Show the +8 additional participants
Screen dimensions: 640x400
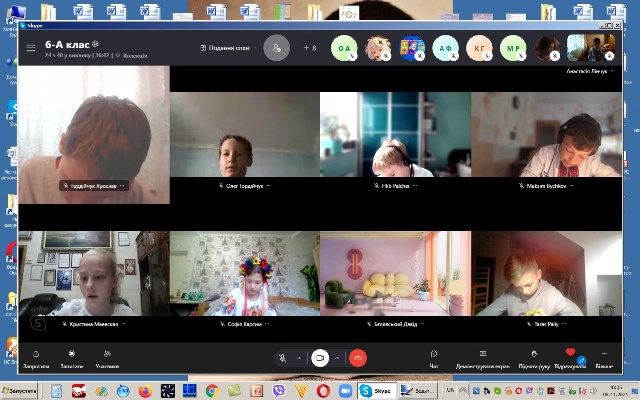310,47
